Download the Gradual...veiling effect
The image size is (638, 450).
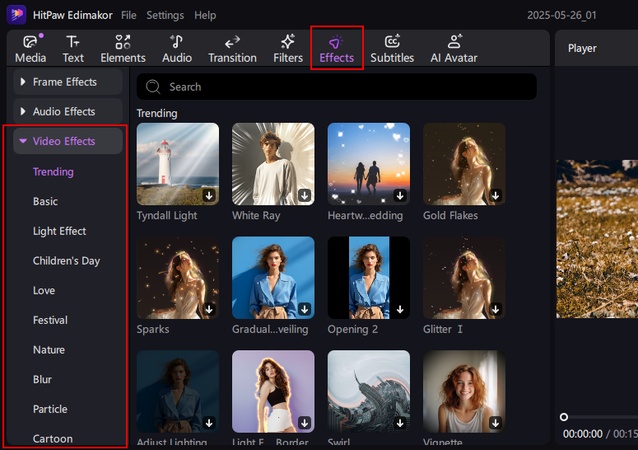pos(304,309)
